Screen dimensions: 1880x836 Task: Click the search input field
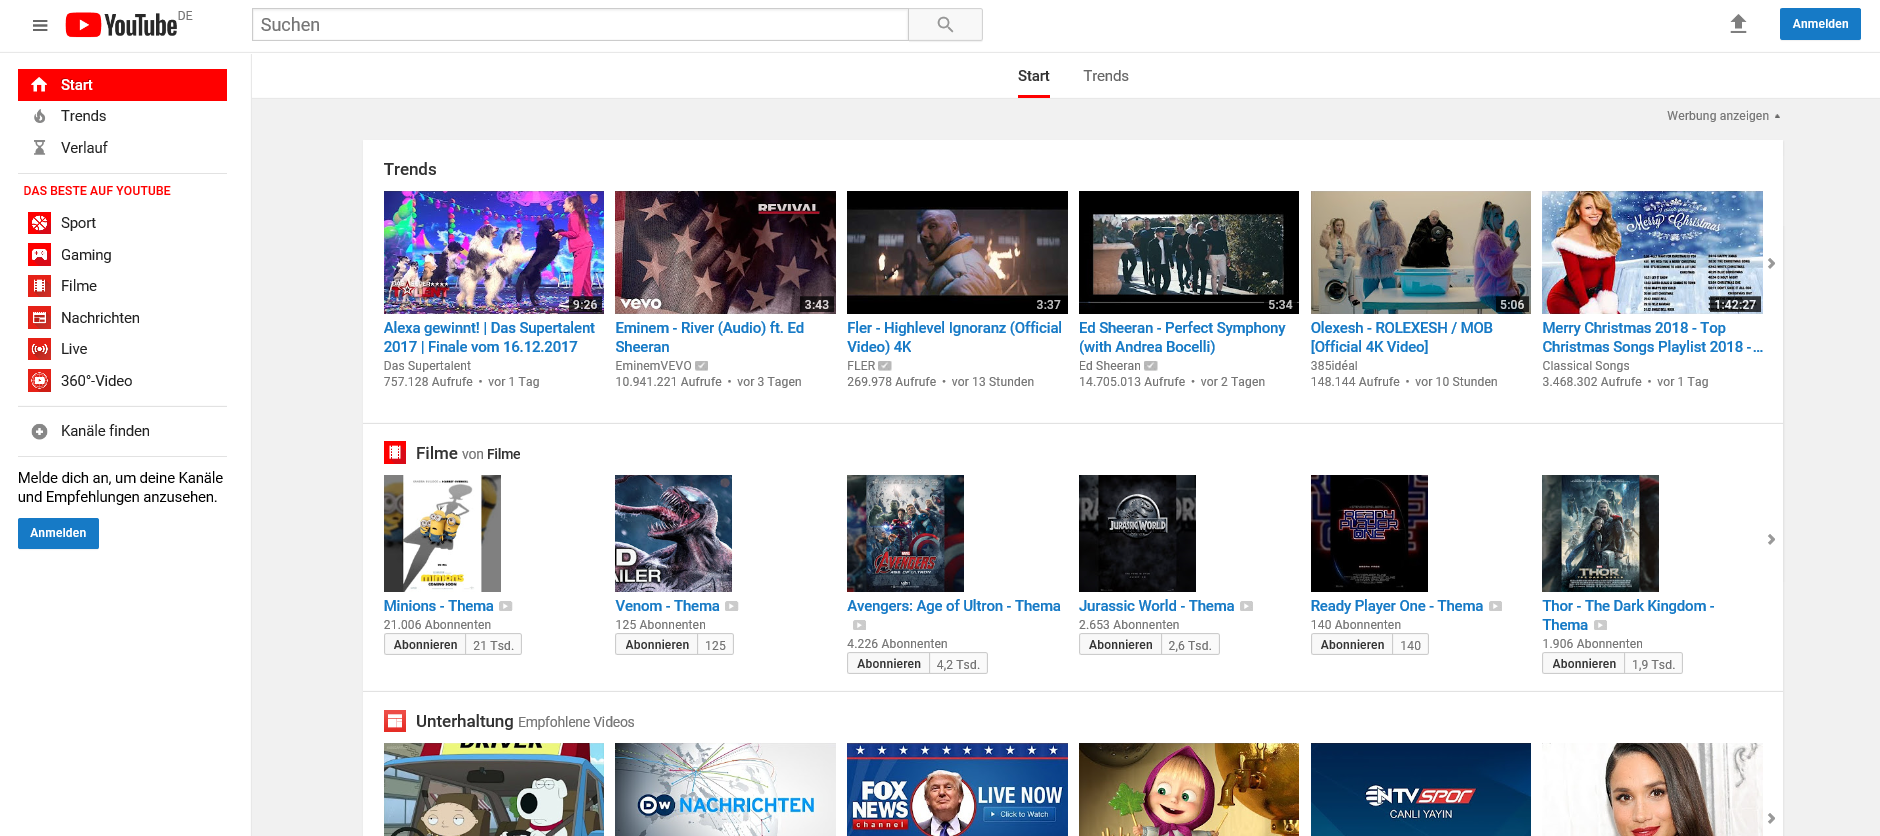click(x=580, y=25)
